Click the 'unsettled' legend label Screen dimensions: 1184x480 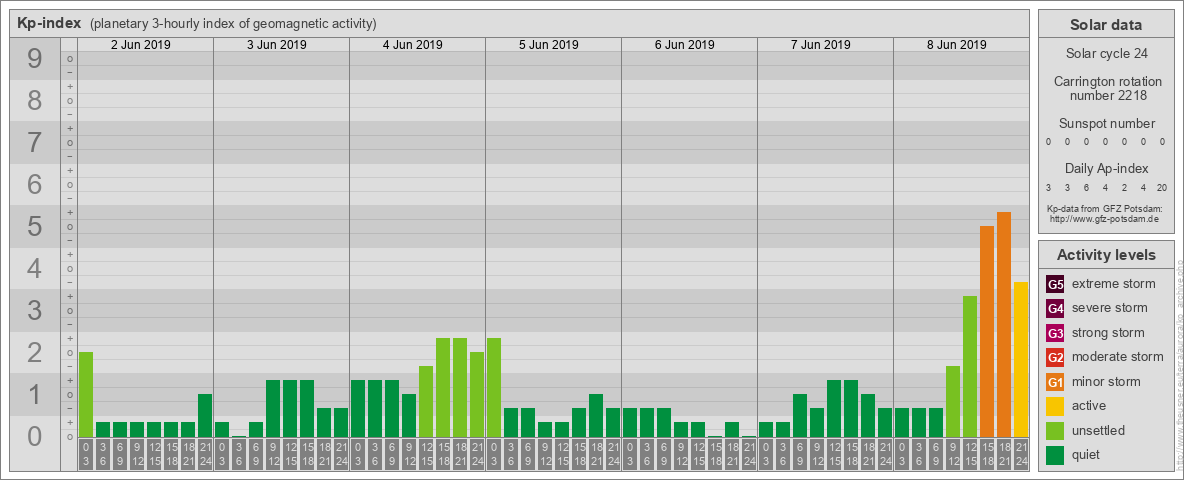(x=1099, y=430)
